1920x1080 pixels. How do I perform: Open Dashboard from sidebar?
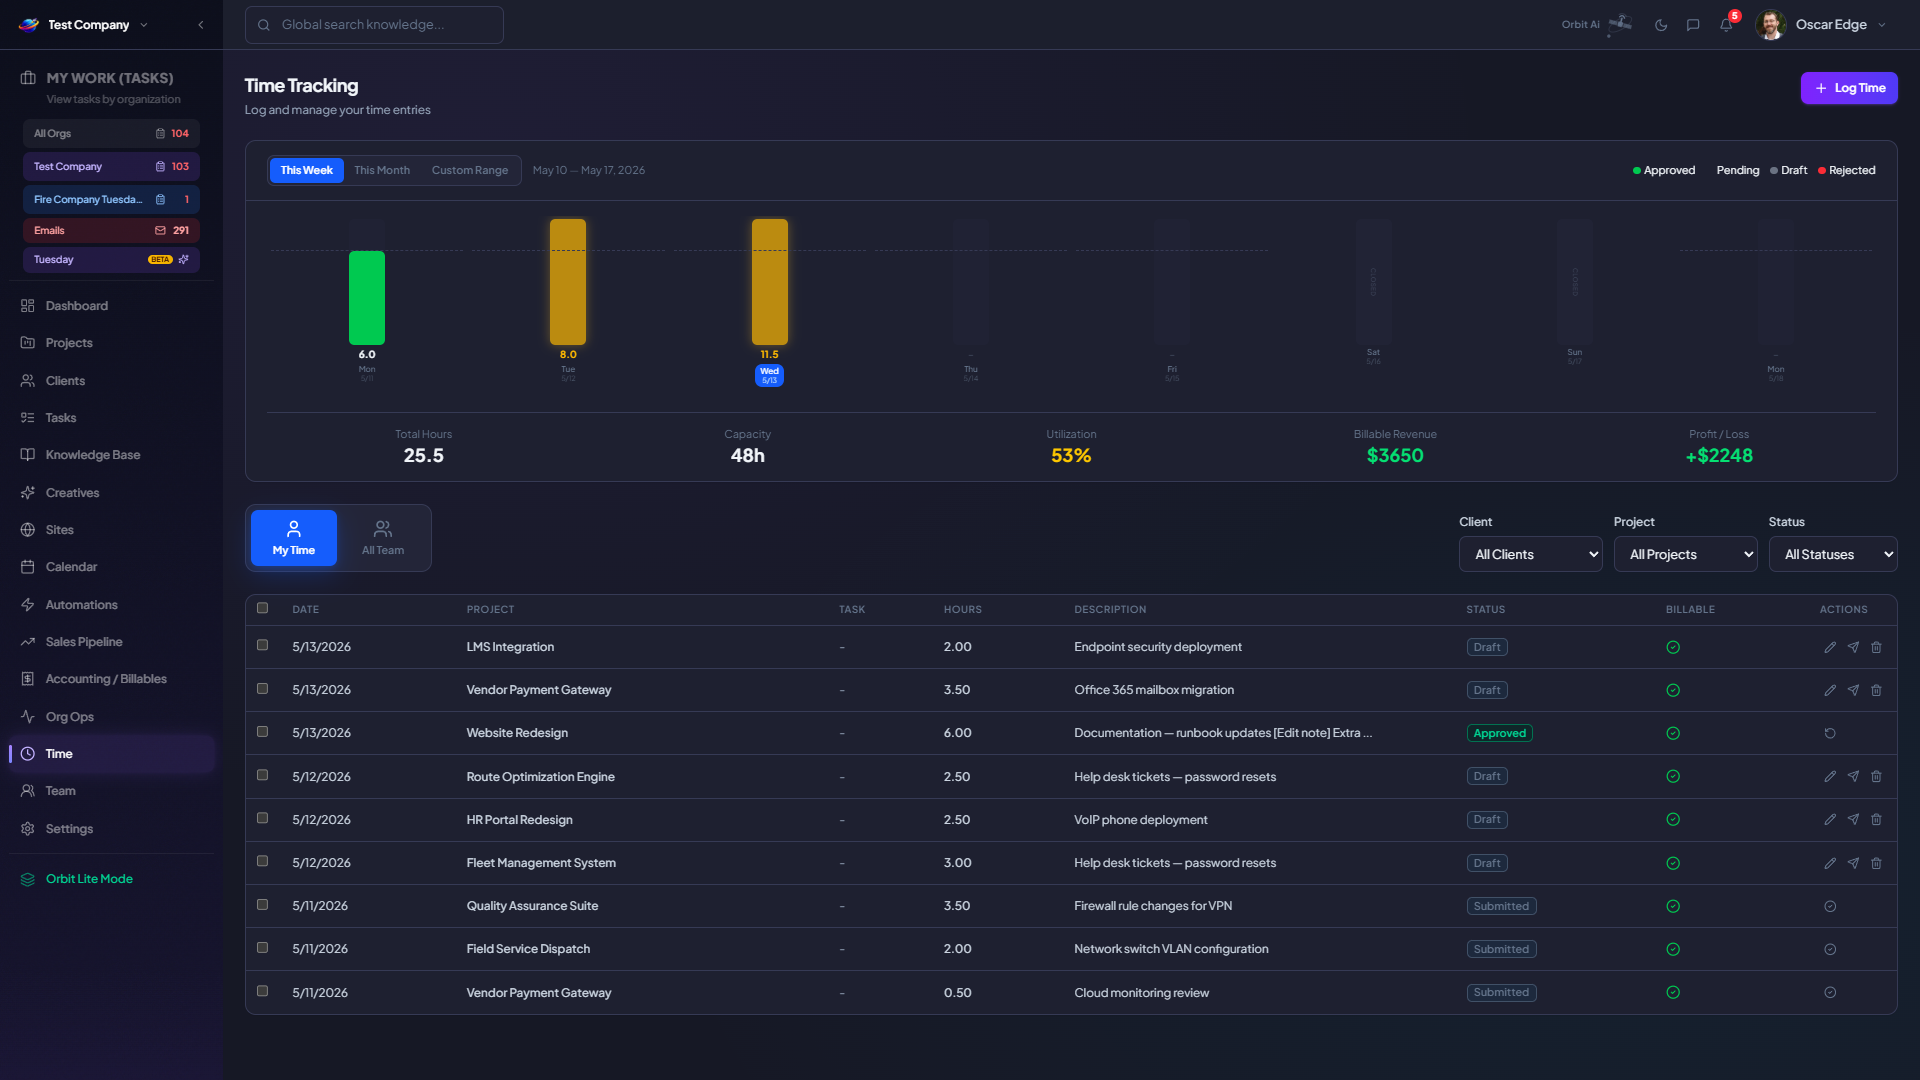click(x=111, y=306)
